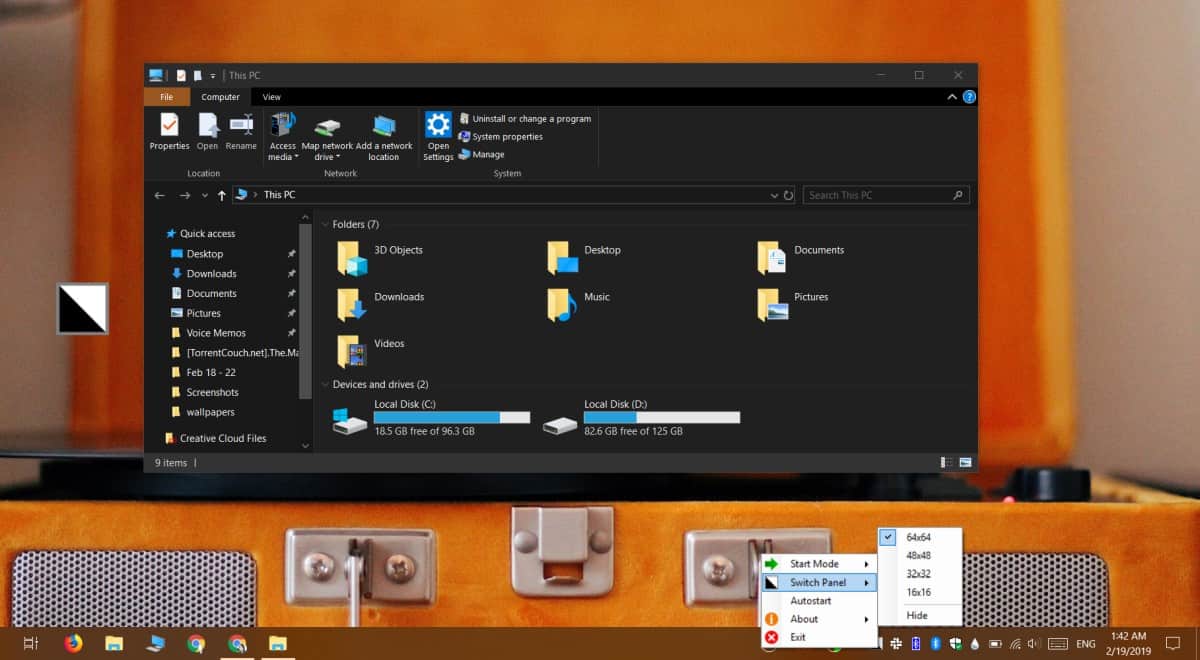1200x660 pixels.
Task: Click the Up arrow navigation button
Action: point(221,195)
